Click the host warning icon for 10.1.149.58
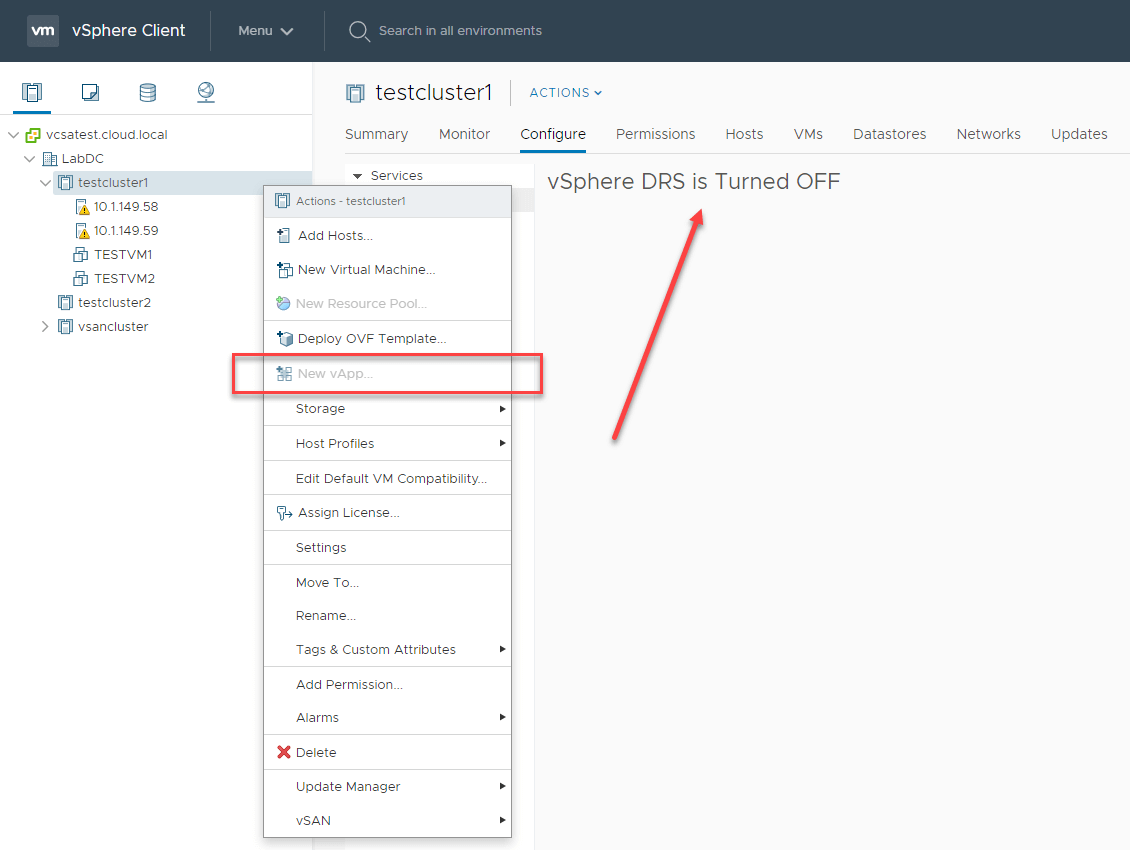This screenshot has width=1130, height=850. coord(82,207)
